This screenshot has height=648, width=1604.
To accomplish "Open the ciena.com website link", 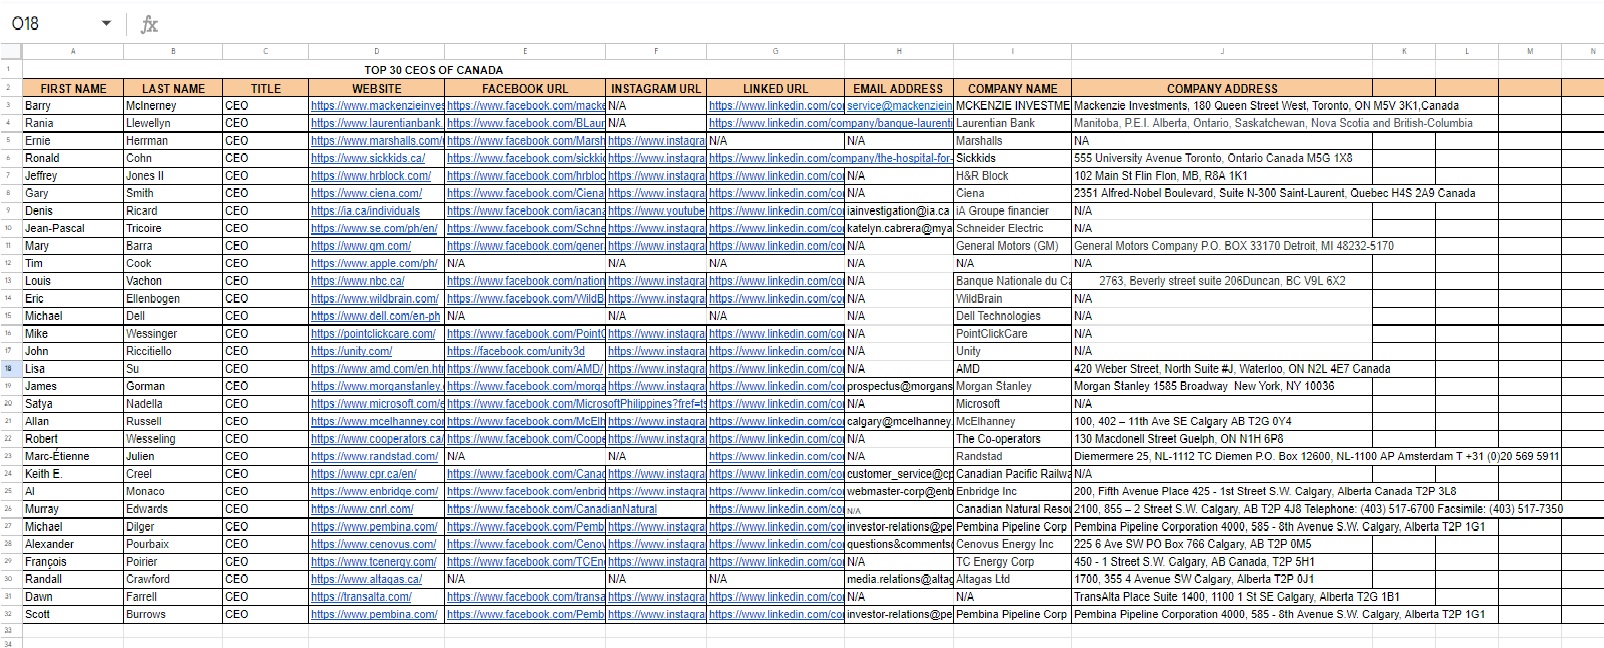I will pos(366,193).
